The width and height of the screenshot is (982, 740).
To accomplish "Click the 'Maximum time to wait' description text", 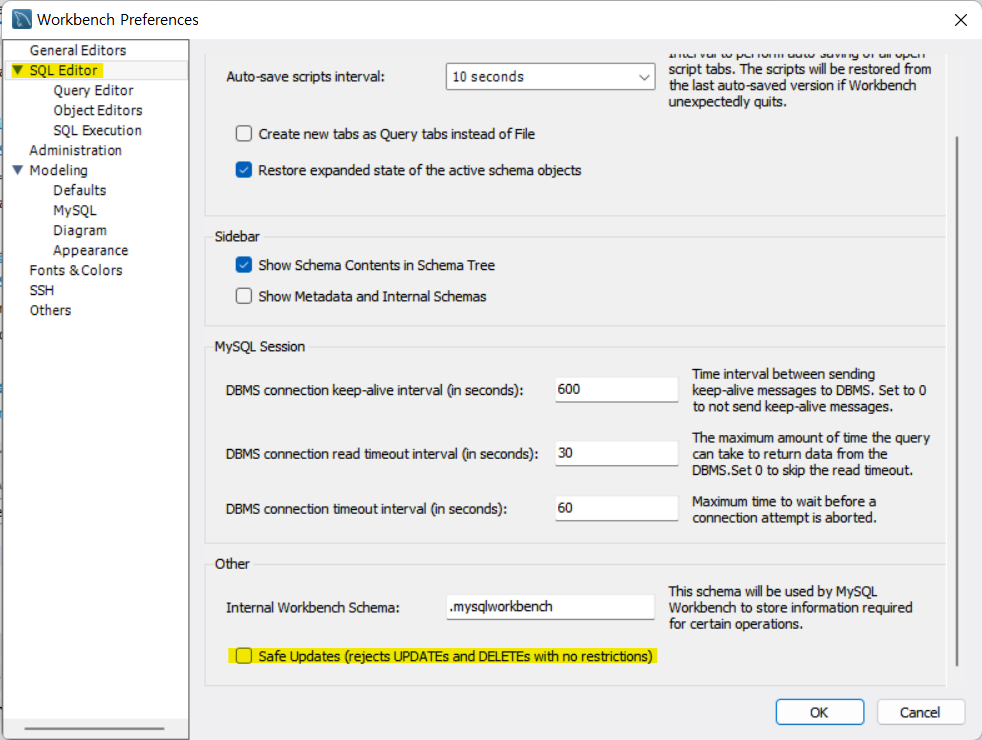I will [784, 510].
